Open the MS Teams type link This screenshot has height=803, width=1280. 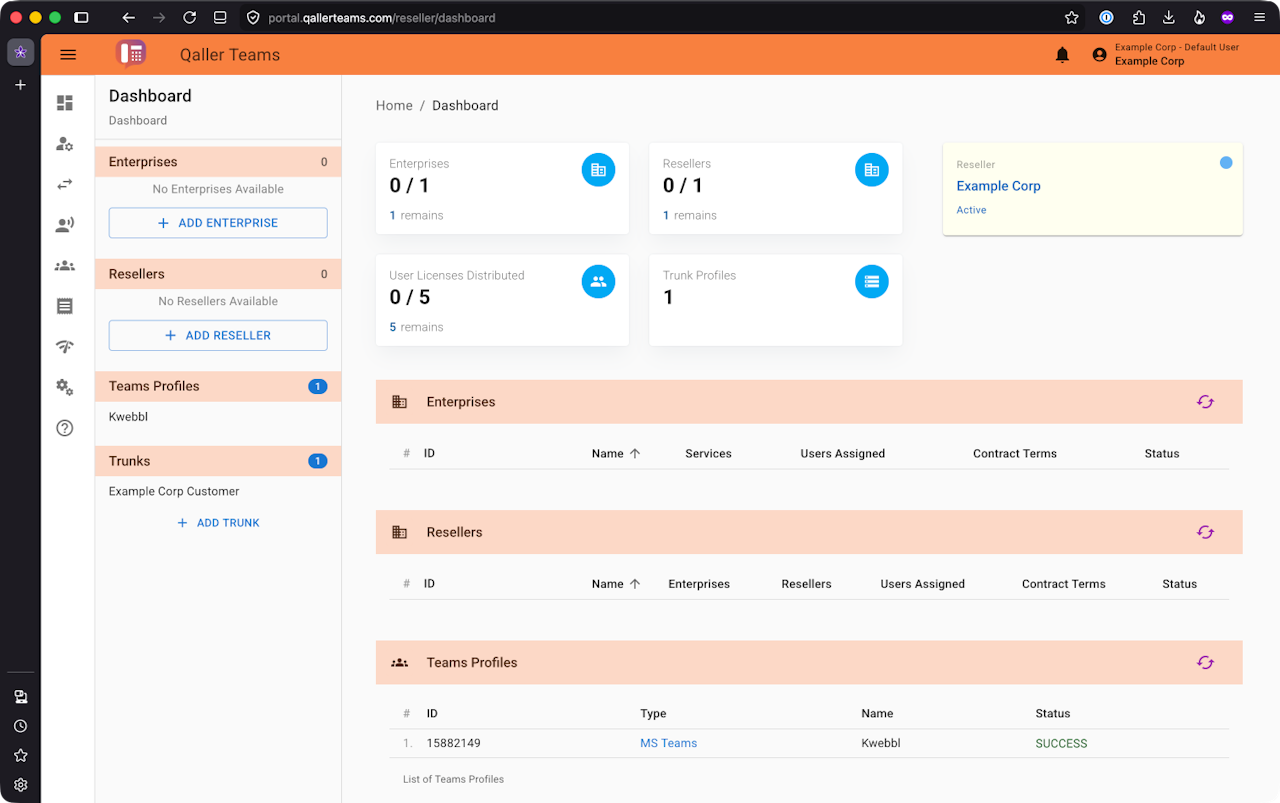point(668,744)
